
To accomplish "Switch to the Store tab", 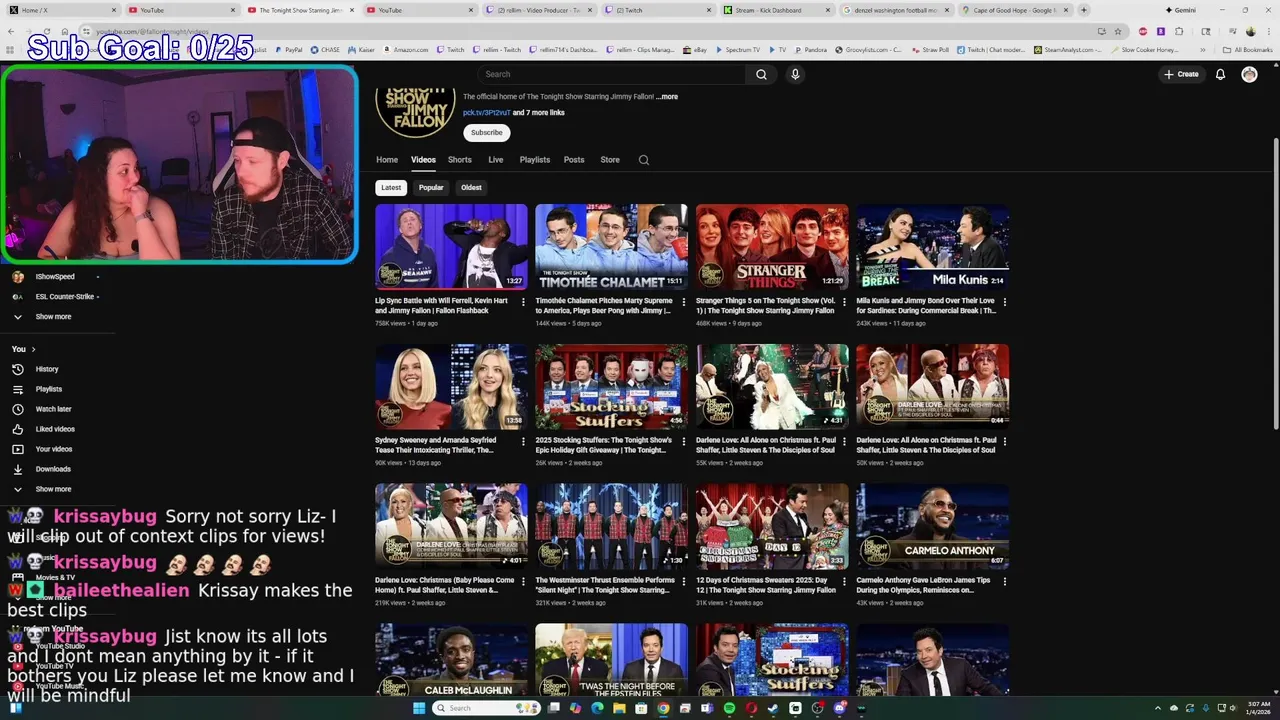I will tap(610, 160).
